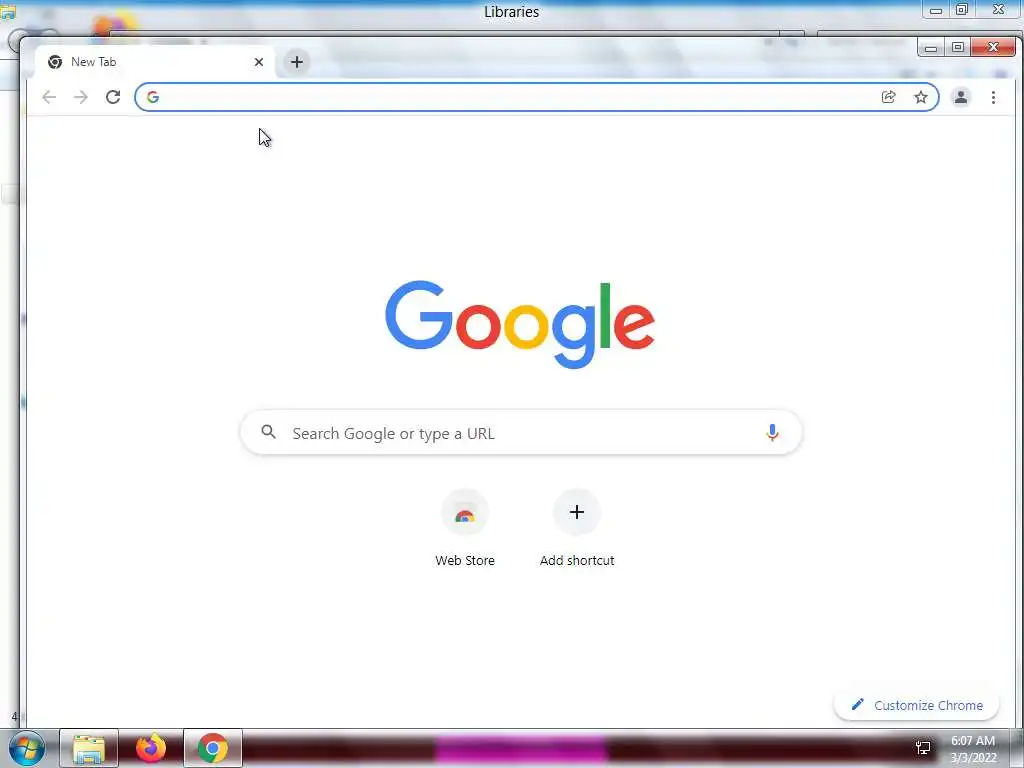1024x768 pixels.
Task: Open the network icon in system tray
Action: coord(923,748)
